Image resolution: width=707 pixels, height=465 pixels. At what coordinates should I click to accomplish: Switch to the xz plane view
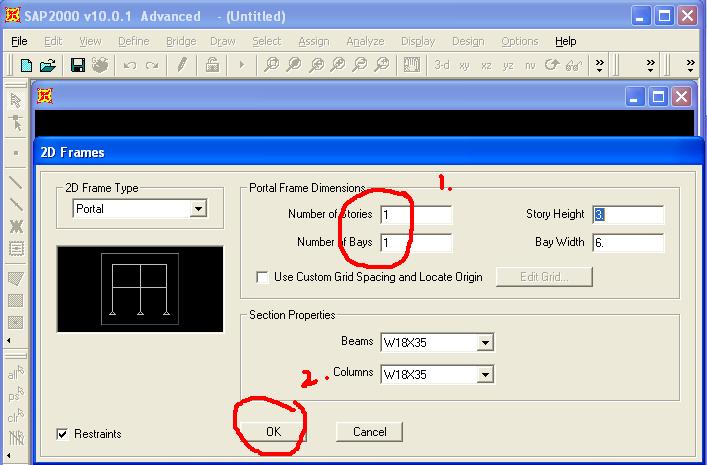point(486,66)
